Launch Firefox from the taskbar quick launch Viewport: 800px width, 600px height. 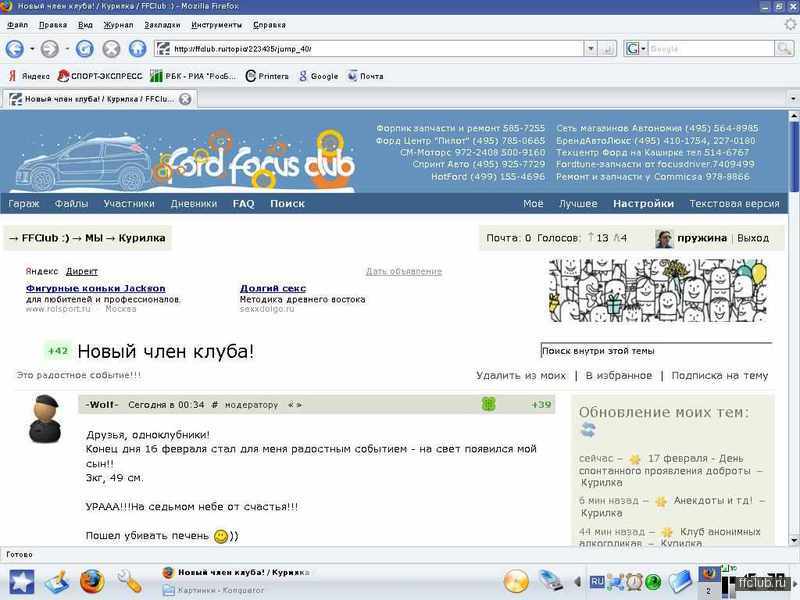coord(91,580)
